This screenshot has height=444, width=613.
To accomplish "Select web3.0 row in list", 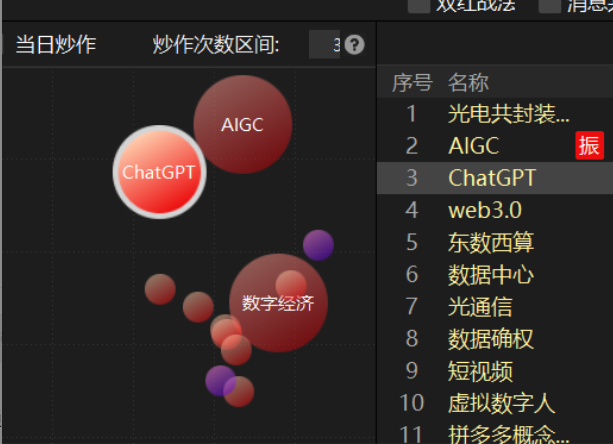I will [495, 210].
